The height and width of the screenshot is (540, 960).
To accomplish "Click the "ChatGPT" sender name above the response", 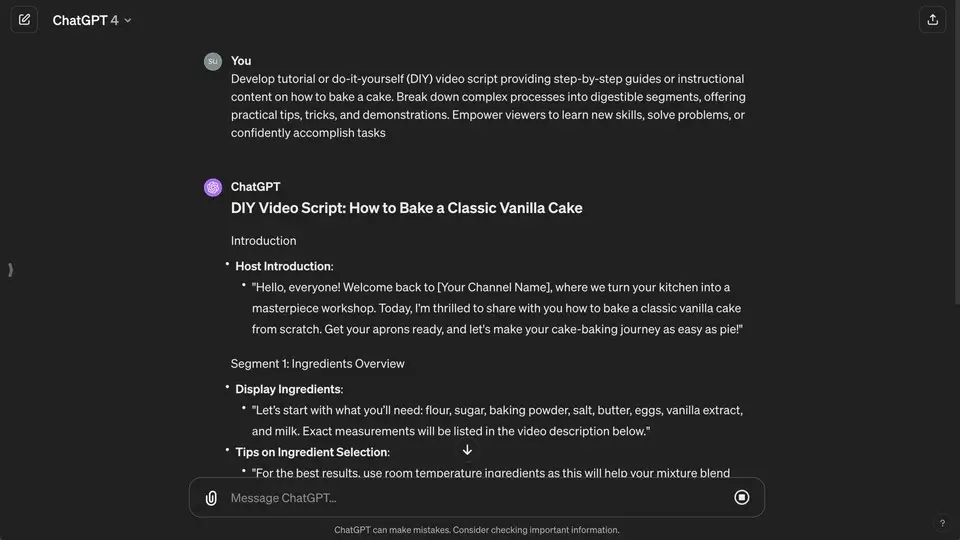I will (x=255, y=187).
